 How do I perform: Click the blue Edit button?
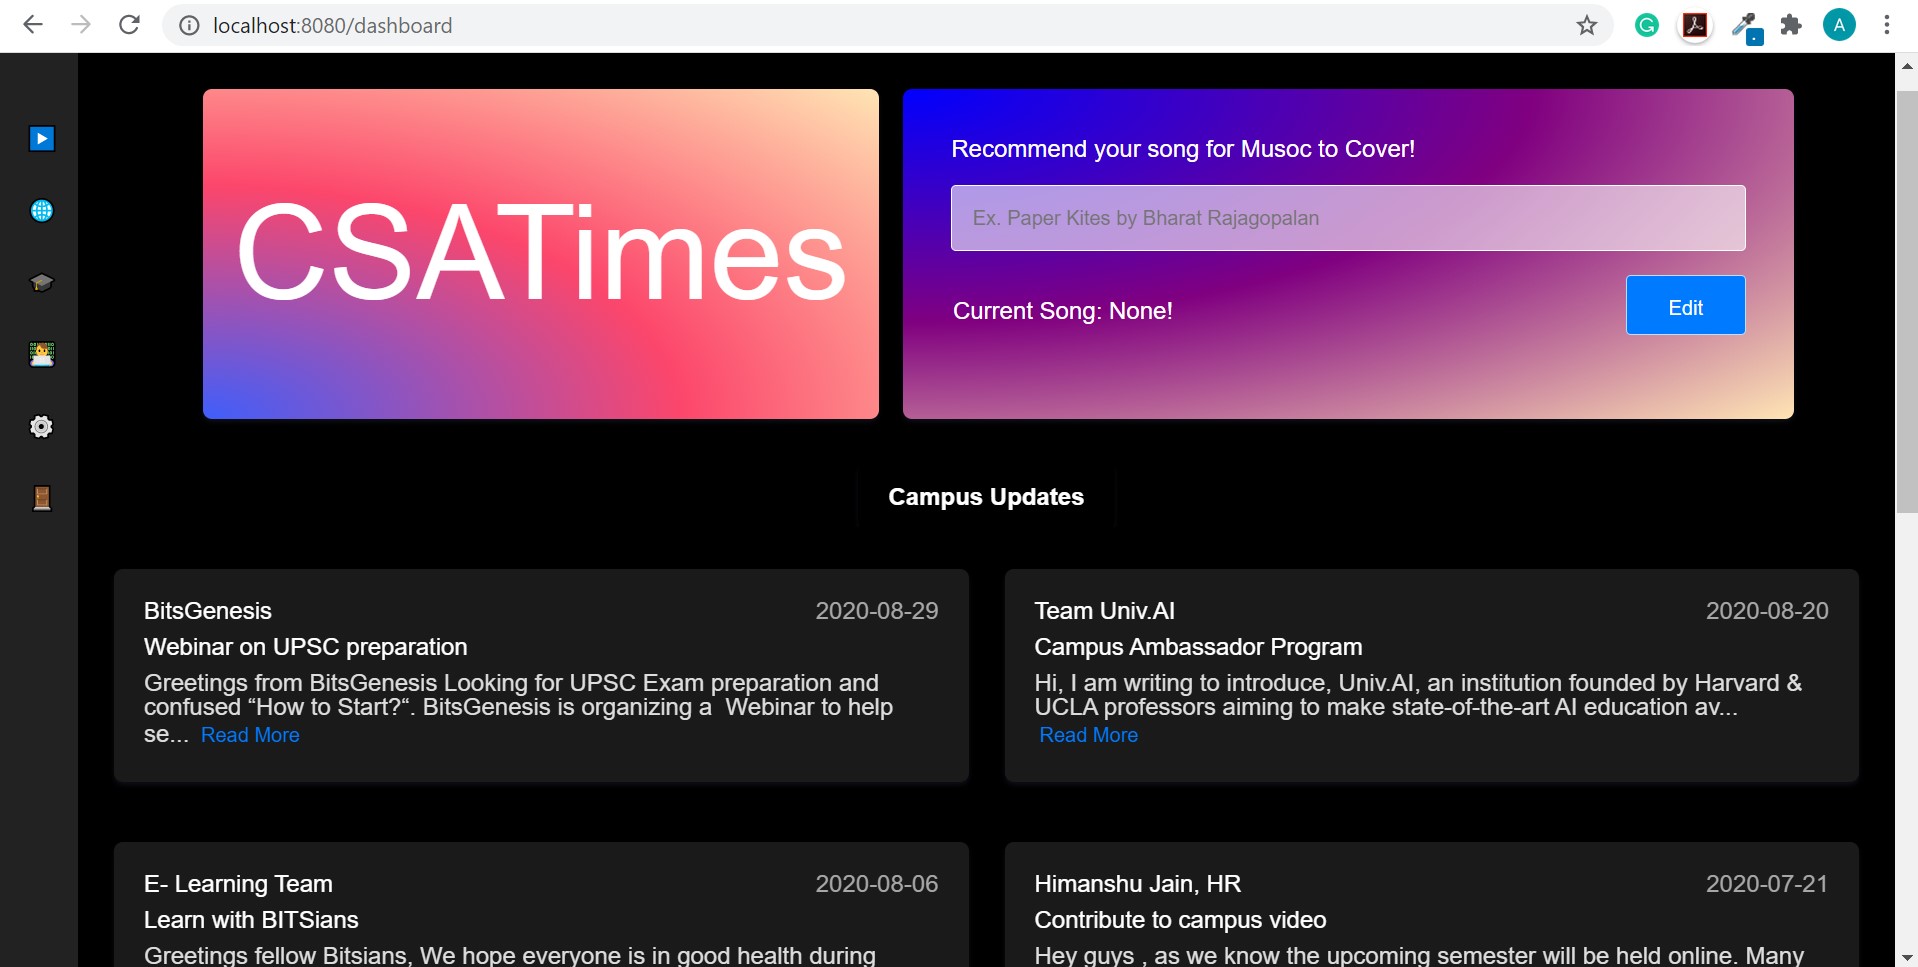tap(1685, 305)
